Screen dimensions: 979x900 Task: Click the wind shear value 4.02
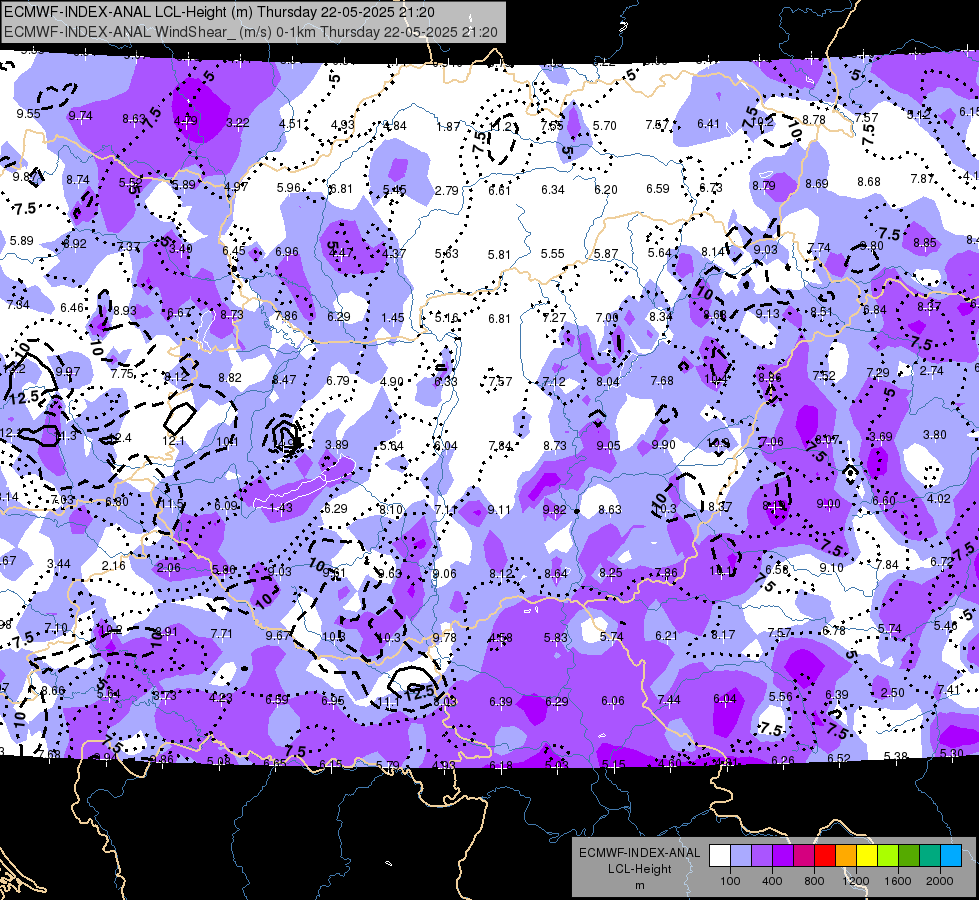tap(938, 499)
